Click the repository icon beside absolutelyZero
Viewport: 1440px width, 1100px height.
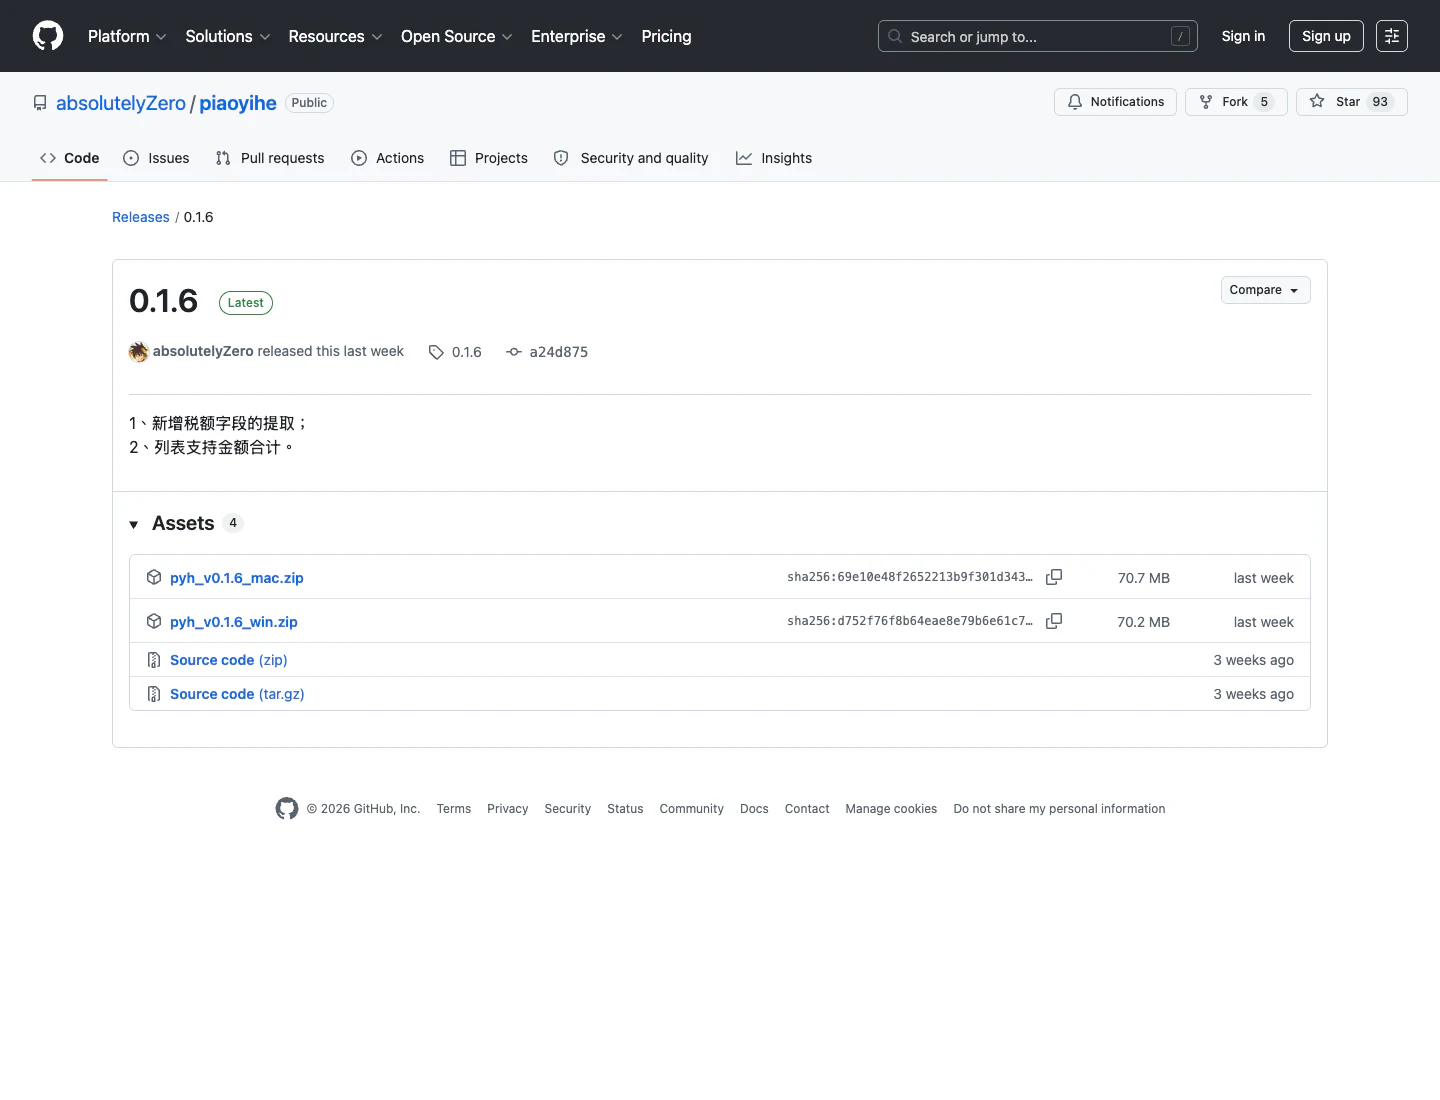click(40, 103)
